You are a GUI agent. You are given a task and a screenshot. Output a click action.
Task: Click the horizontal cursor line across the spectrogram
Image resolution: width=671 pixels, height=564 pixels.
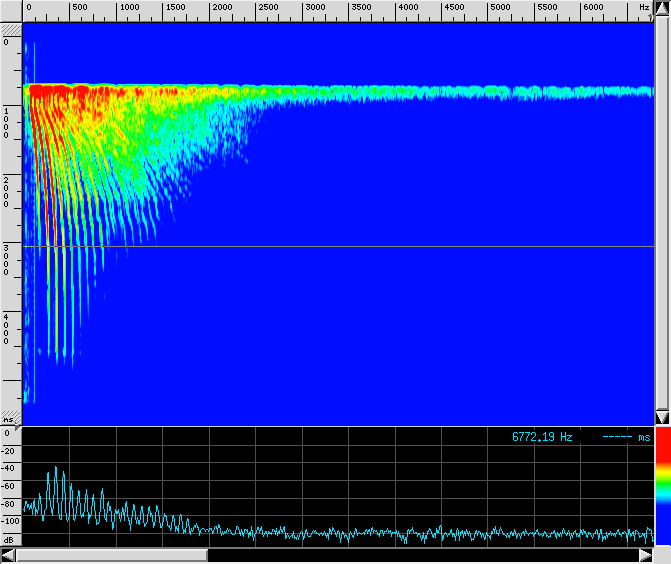340,246
